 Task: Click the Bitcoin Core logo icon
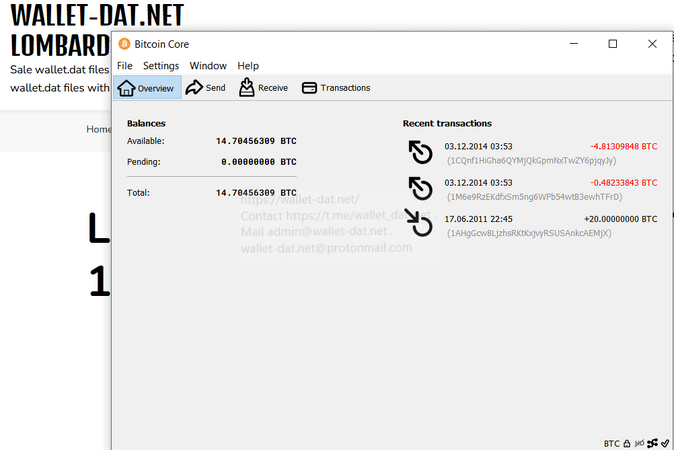coord(124,44)
